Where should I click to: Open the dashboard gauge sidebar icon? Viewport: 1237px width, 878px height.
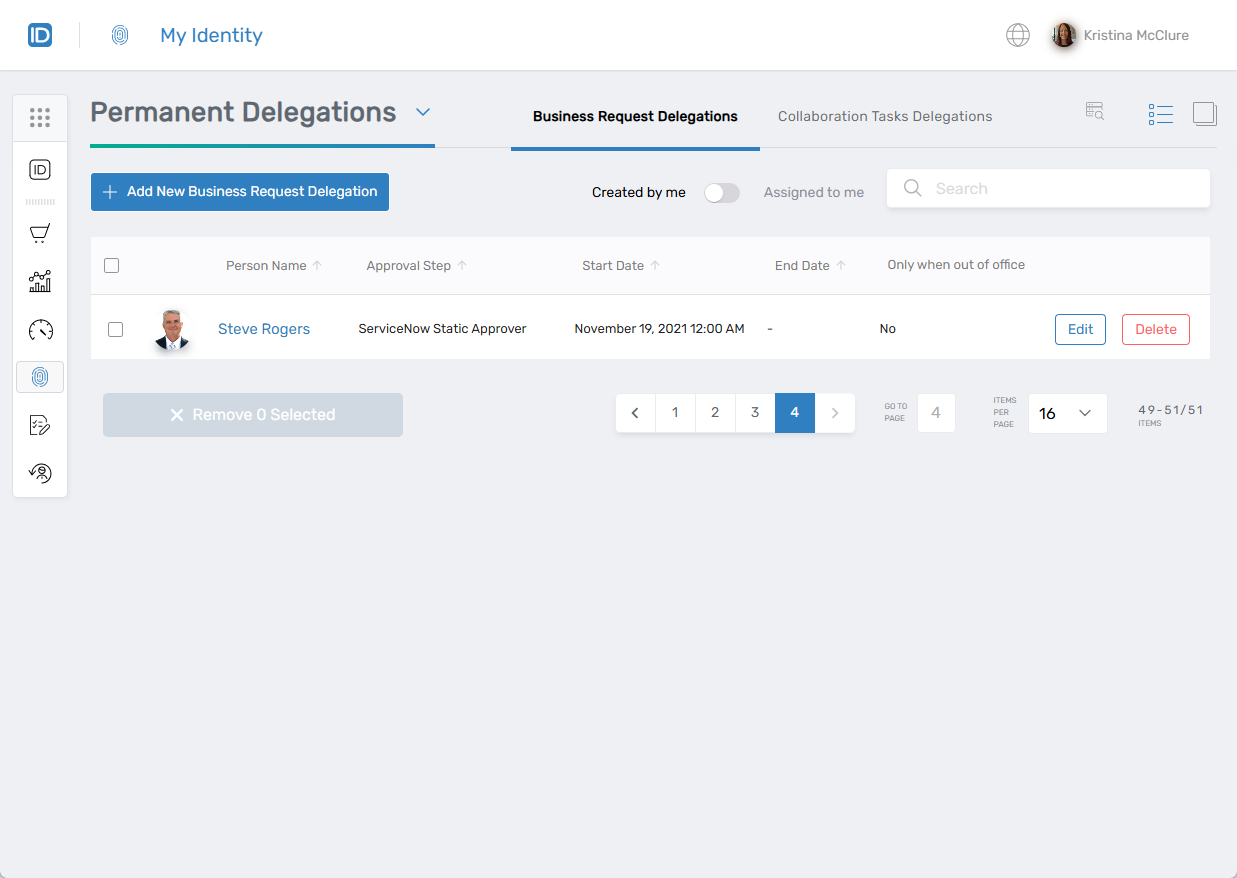(x=39, y=329)
